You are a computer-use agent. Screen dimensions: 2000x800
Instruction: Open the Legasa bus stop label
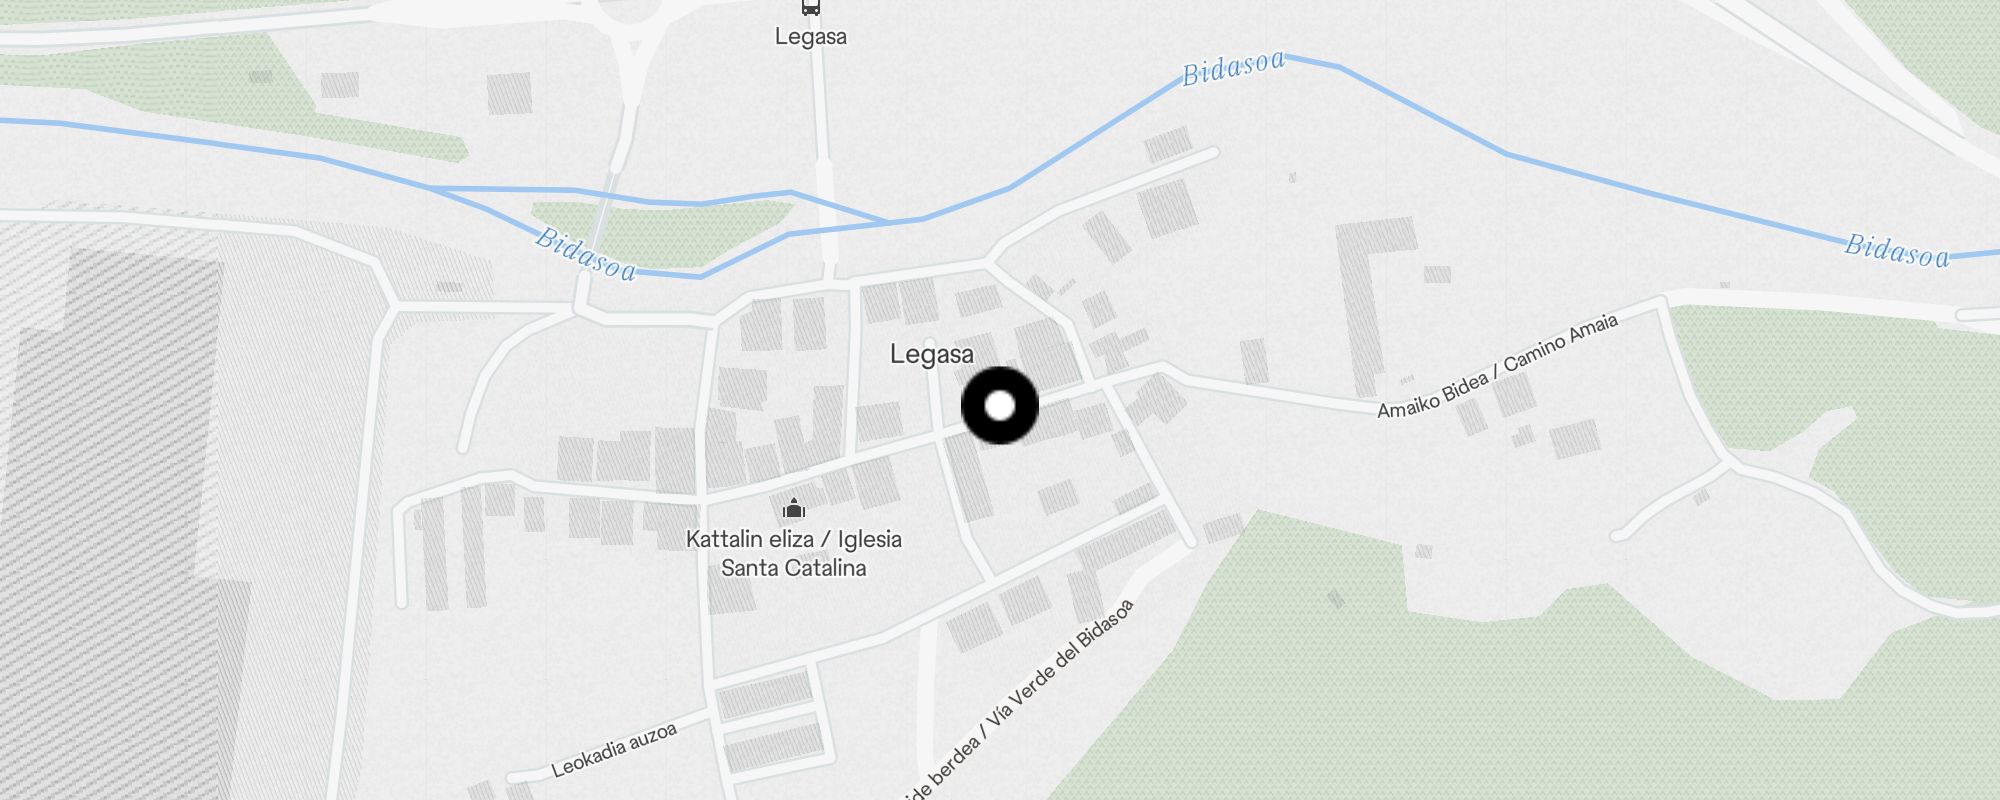click(x=810, y=37)
